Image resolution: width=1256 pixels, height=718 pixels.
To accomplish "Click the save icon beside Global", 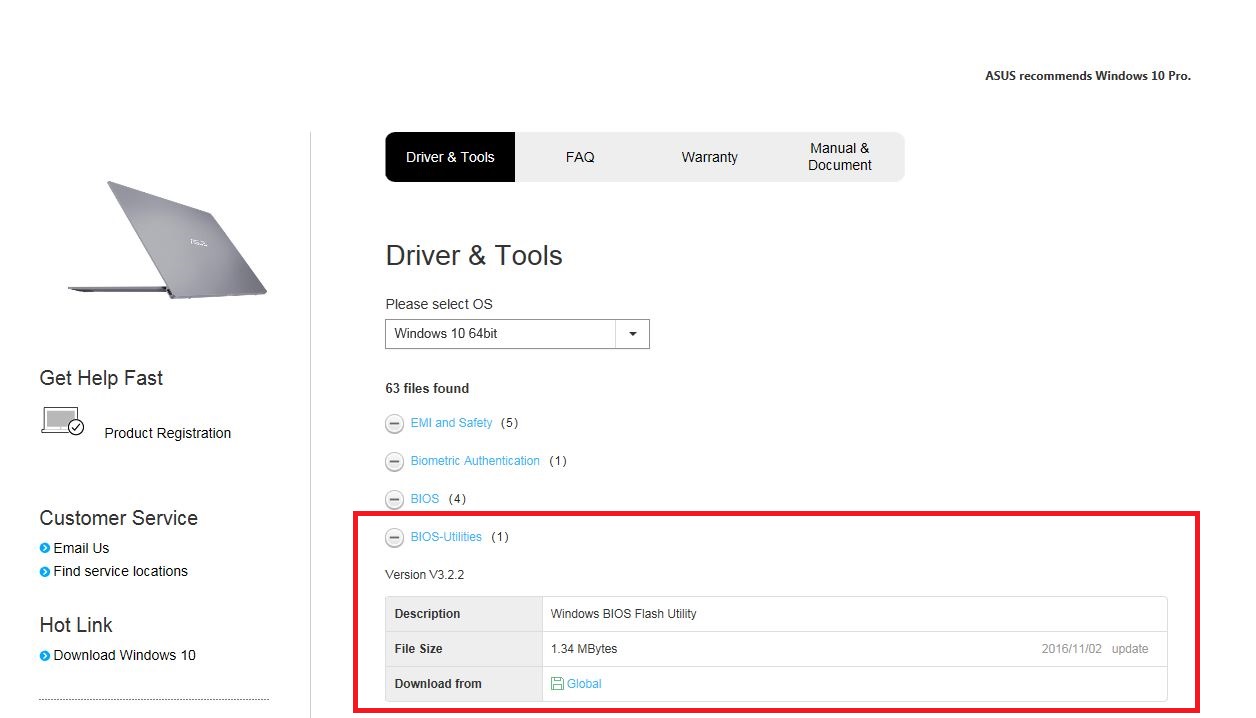I will [557, 684].
